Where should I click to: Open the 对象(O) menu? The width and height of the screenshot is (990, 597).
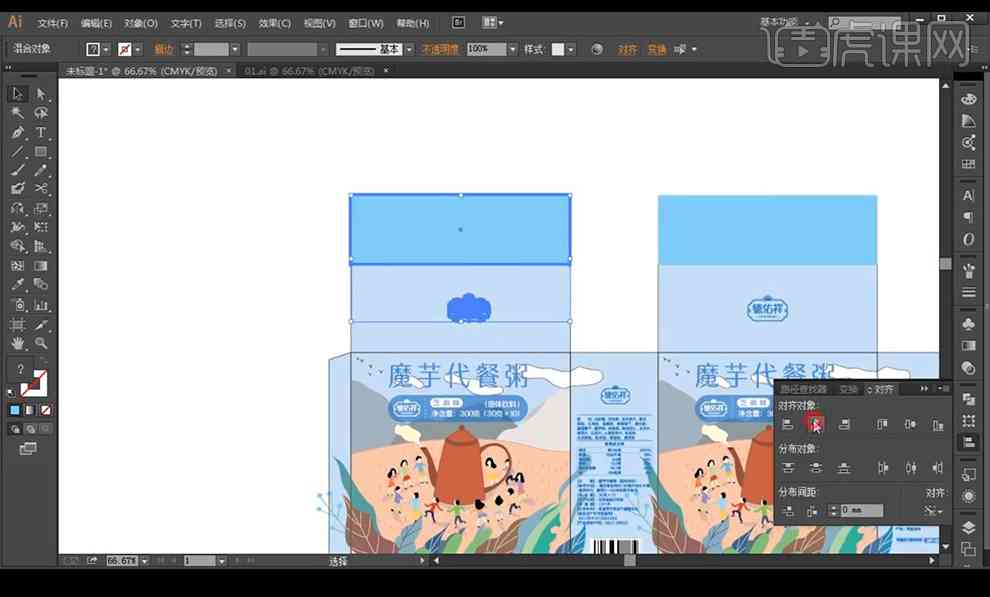pyautogui.click(x=141, y=23)
